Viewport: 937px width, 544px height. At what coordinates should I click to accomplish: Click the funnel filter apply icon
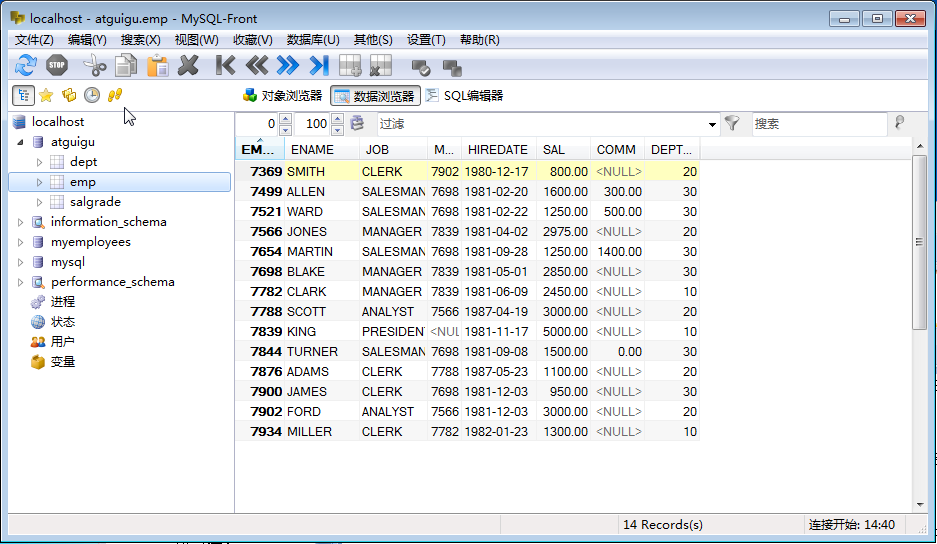click(732, 123)
